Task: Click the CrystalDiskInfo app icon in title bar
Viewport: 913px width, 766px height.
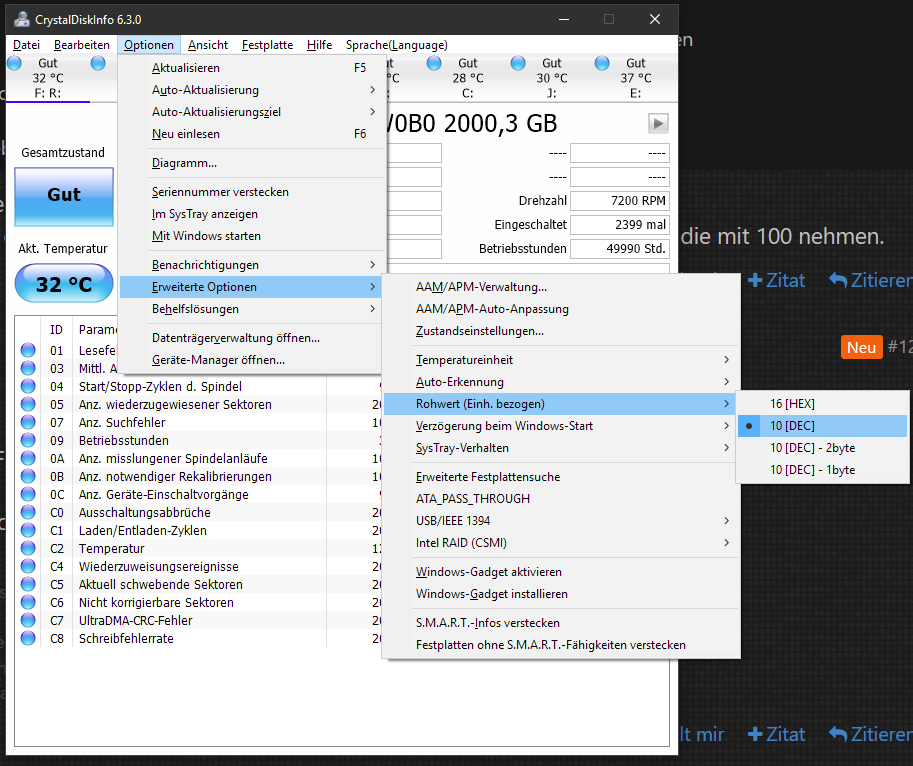Action: point(22,19)
